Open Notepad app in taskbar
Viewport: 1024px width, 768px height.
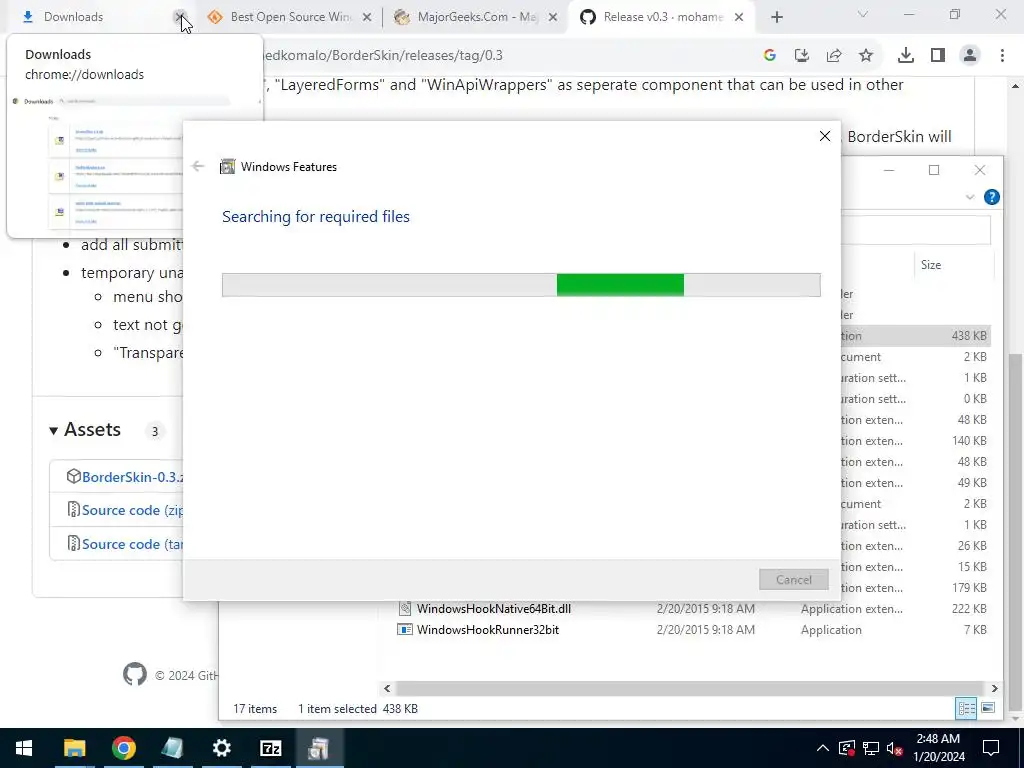[x=172, y=748]
